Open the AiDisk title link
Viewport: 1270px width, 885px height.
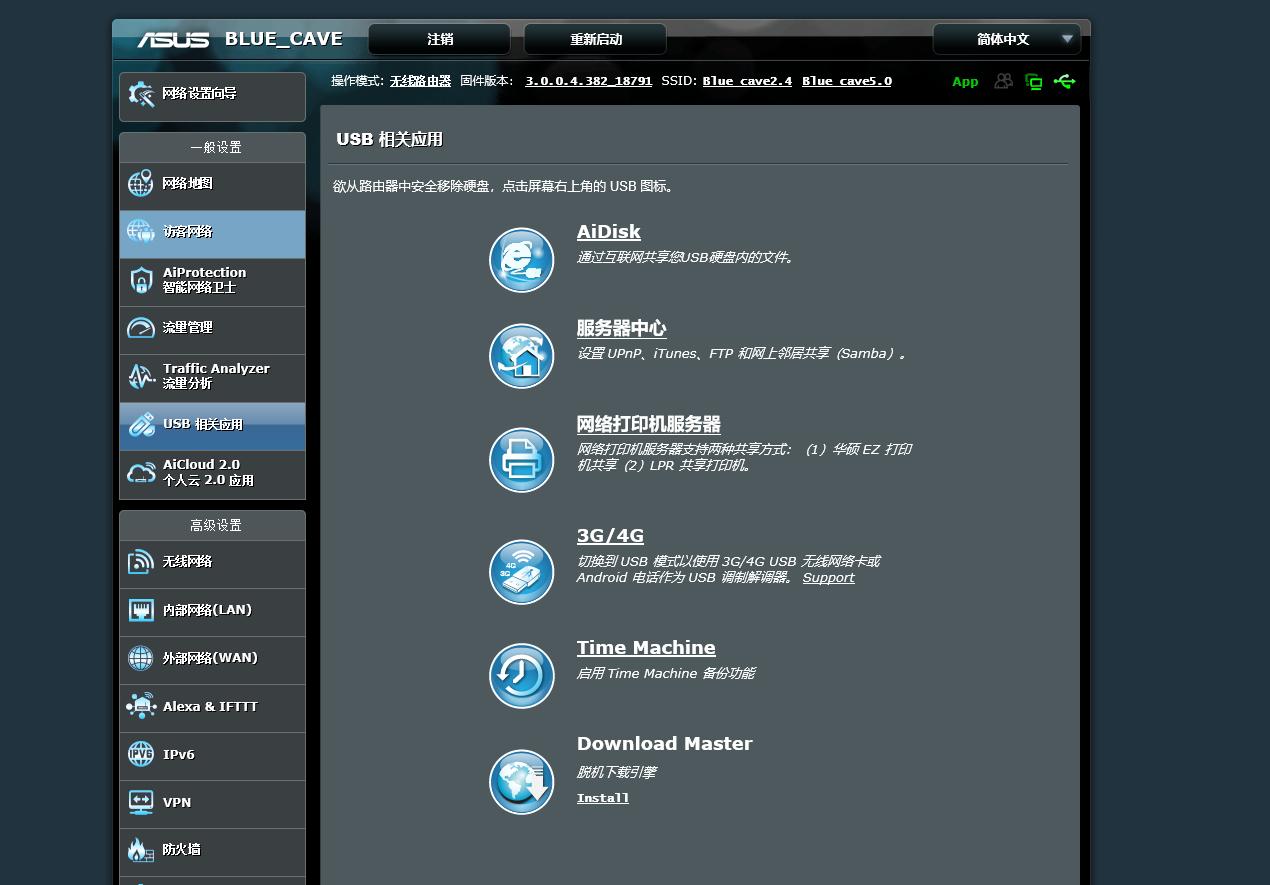(x=608, y=232)
